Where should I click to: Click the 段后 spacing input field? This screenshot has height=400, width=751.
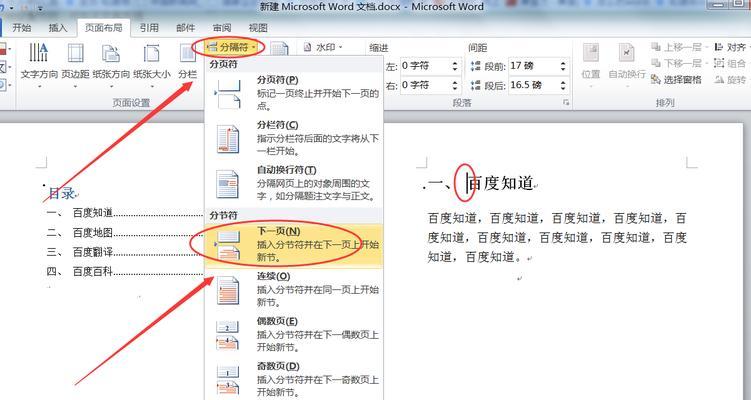tap(534, 85)
